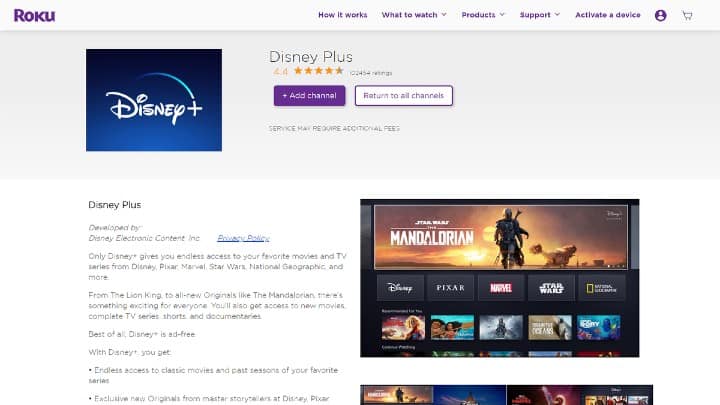Expand the What to watch menu

[x=414, y=15]
